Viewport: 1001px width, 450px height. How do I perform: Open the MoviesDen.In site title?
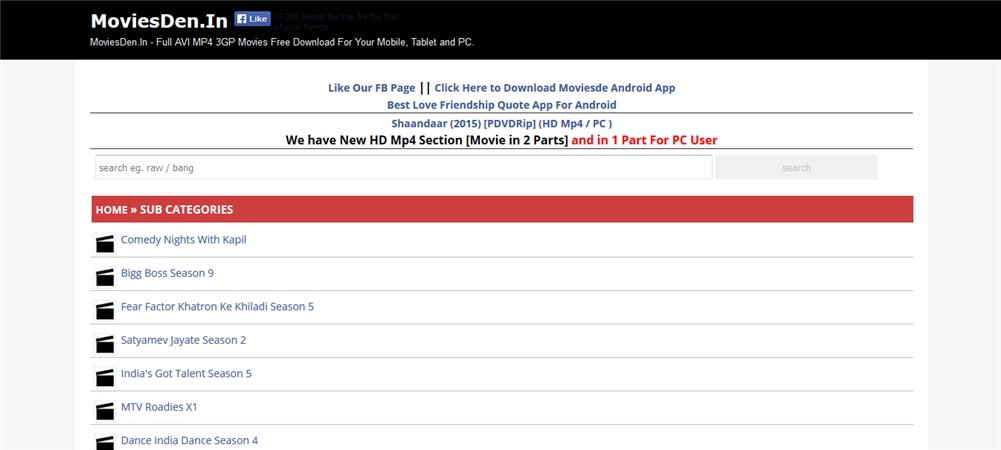click(x=159, y=21)
